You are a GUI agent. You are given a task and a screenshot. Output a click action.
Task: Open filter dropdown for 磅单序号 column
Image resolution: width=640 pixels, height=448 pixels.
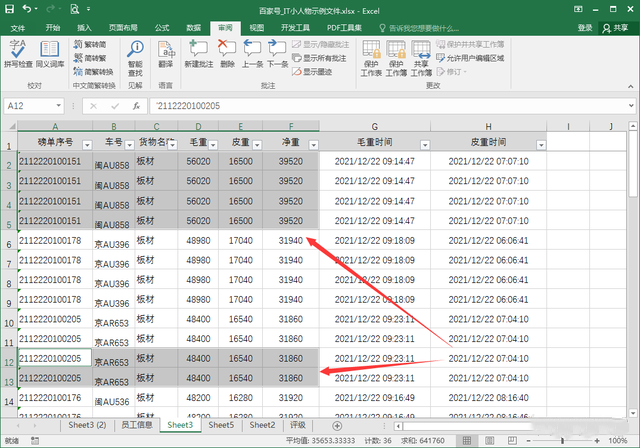pyautogui.click(x=87, y=144)
